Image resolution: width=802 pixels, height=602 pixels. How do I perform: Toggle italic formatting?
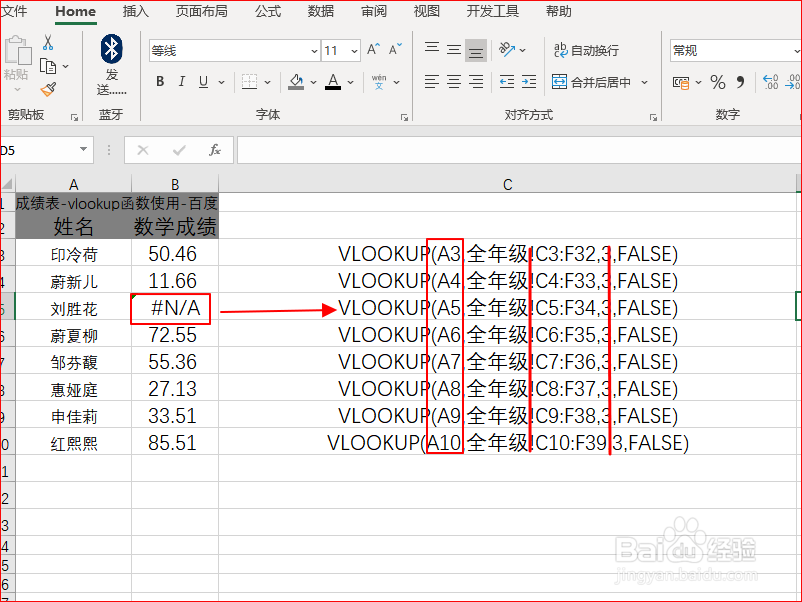click(x=182, y=81)
